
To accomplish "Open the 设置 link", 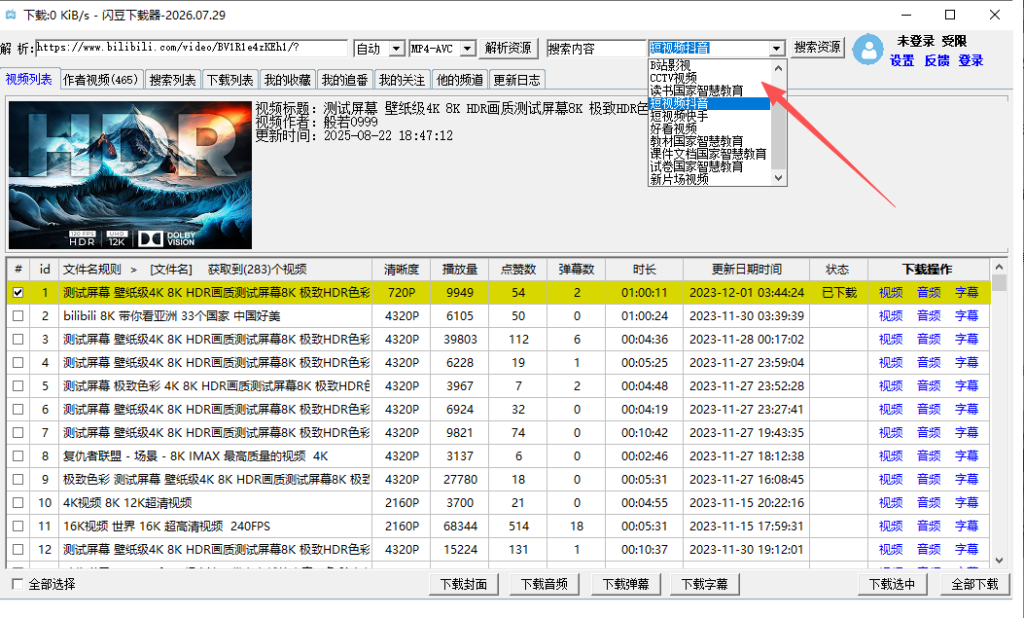I will point(902,61).
